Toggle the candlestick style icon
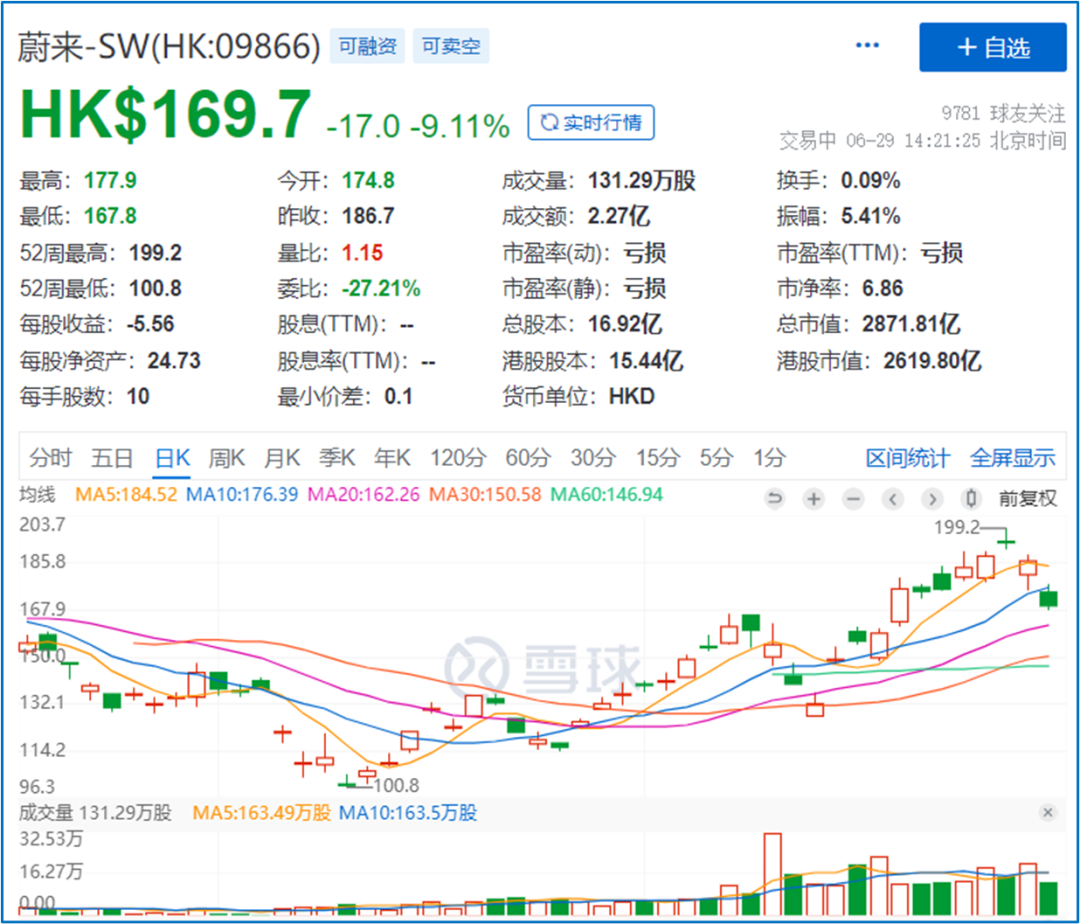Viewport: 1080px width, 924px height. (970, 499)
